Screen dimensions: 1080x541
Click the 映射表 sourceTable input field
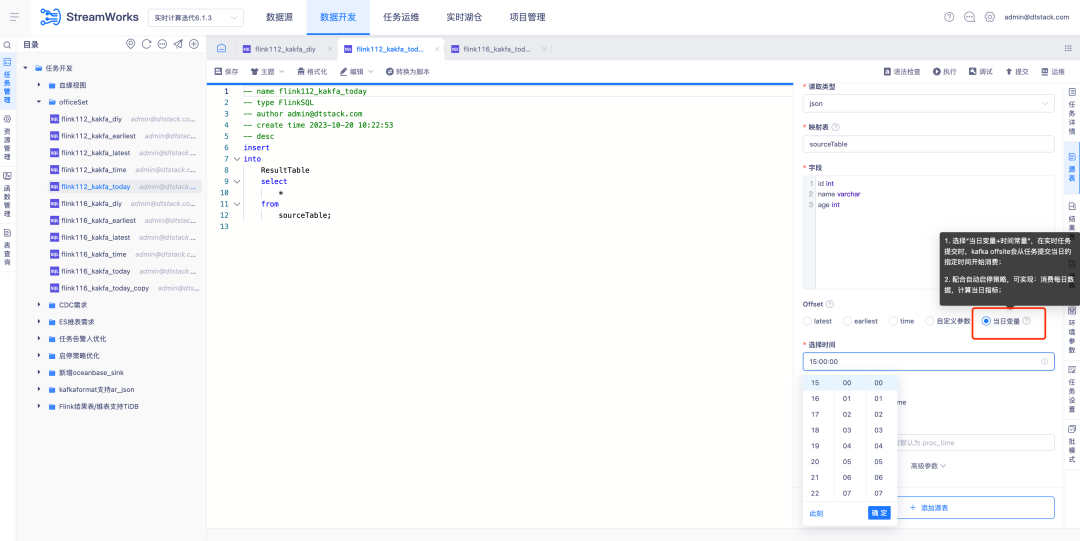[x=928, y=145]
